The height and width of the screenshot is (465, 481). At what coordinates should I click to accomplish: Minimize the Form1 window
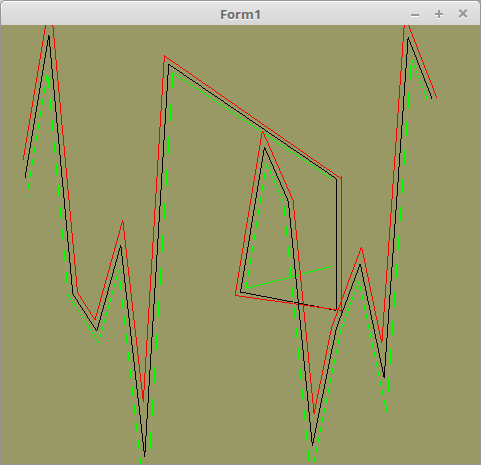(415, 15)
